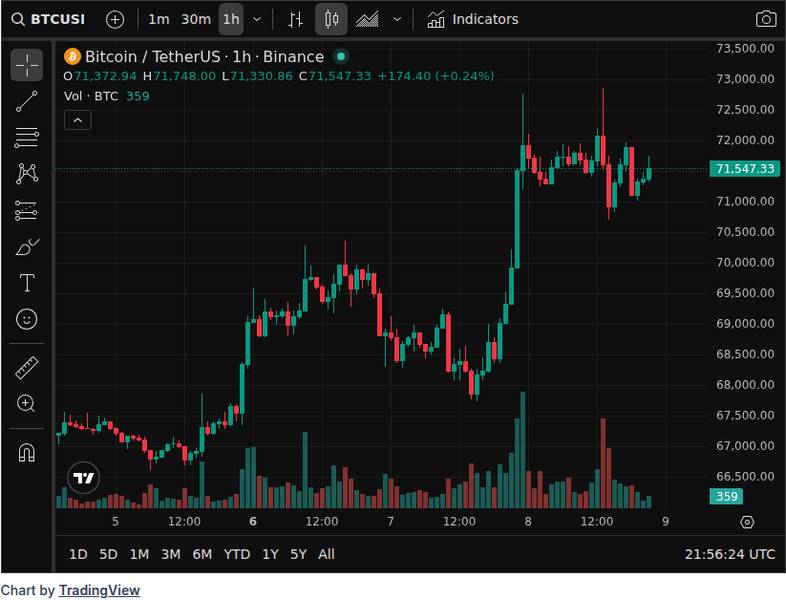Select the 1h timeframe

pos(231,20)
